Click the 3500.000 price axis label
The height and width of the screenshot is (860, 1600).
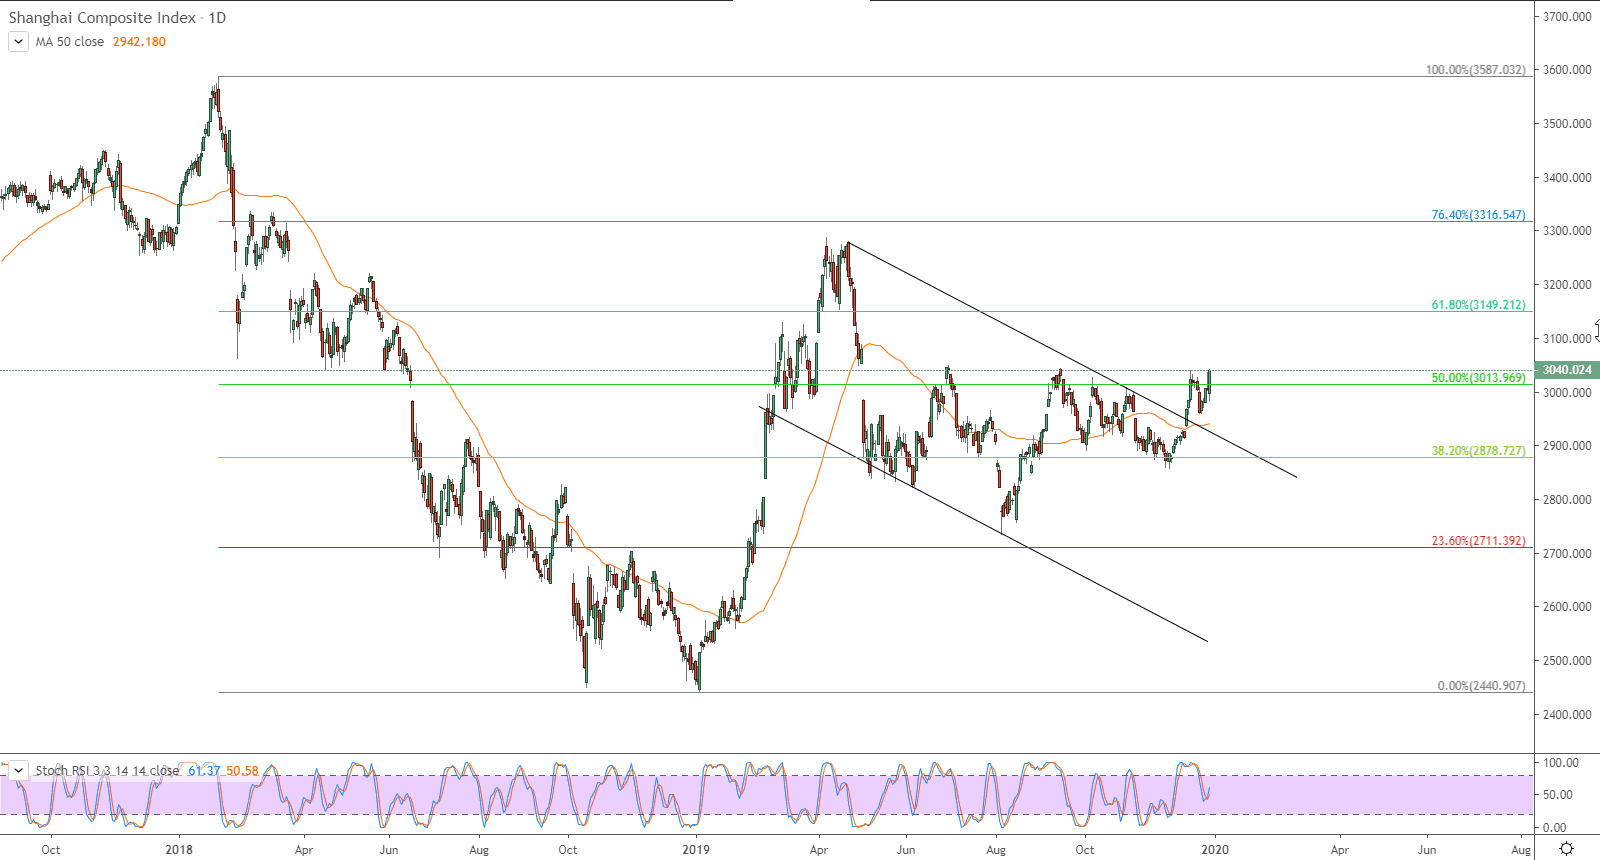[1567, 124]
